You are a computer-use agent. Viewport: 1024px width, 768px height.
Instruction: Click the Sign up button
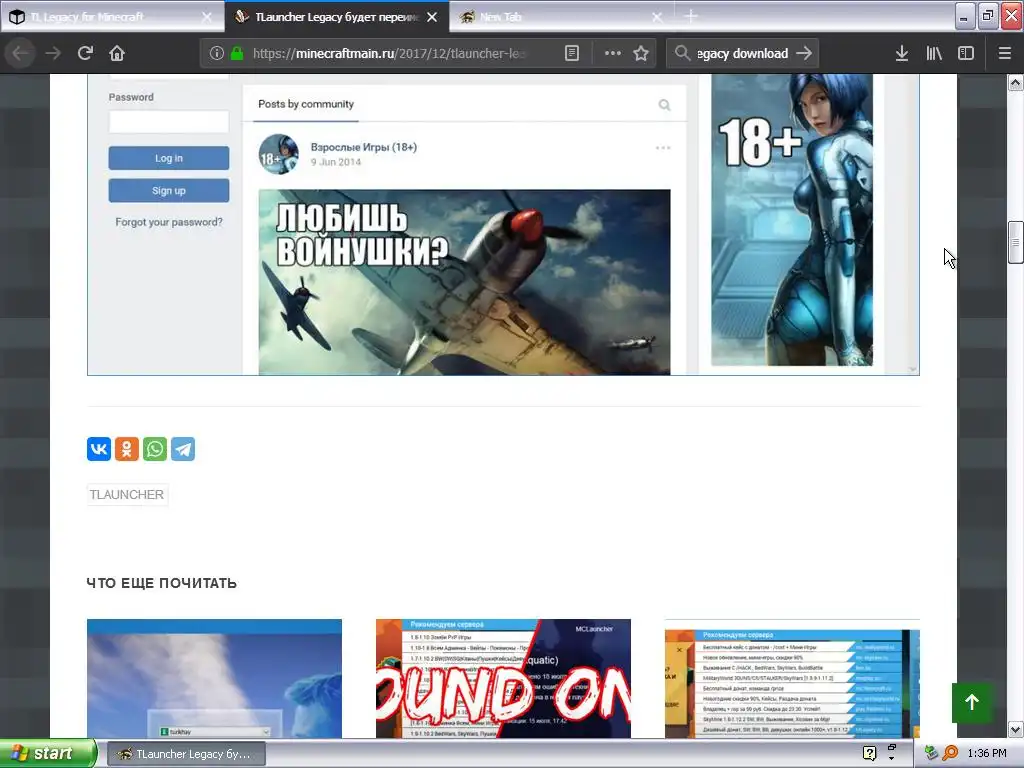coord(168,191)
